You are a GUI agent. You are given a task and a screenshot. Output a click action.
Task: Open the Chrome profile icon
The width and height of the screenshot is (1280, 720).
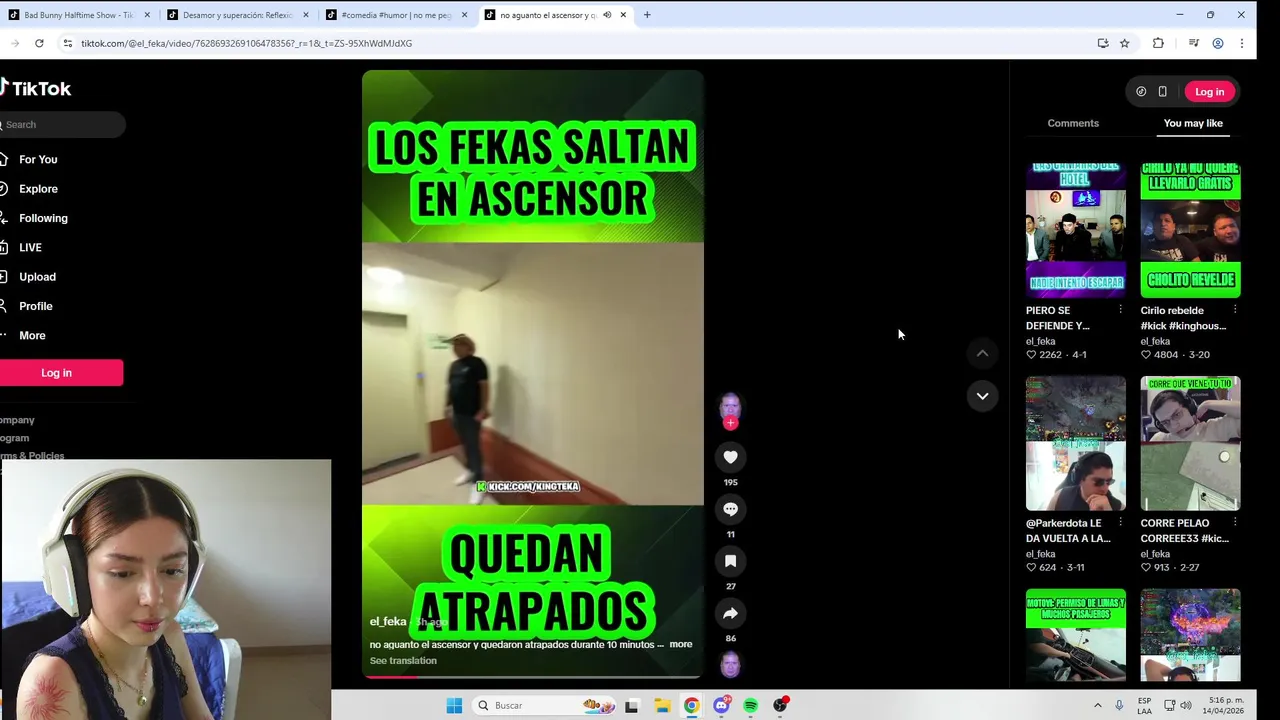[x=1217, y=43]
